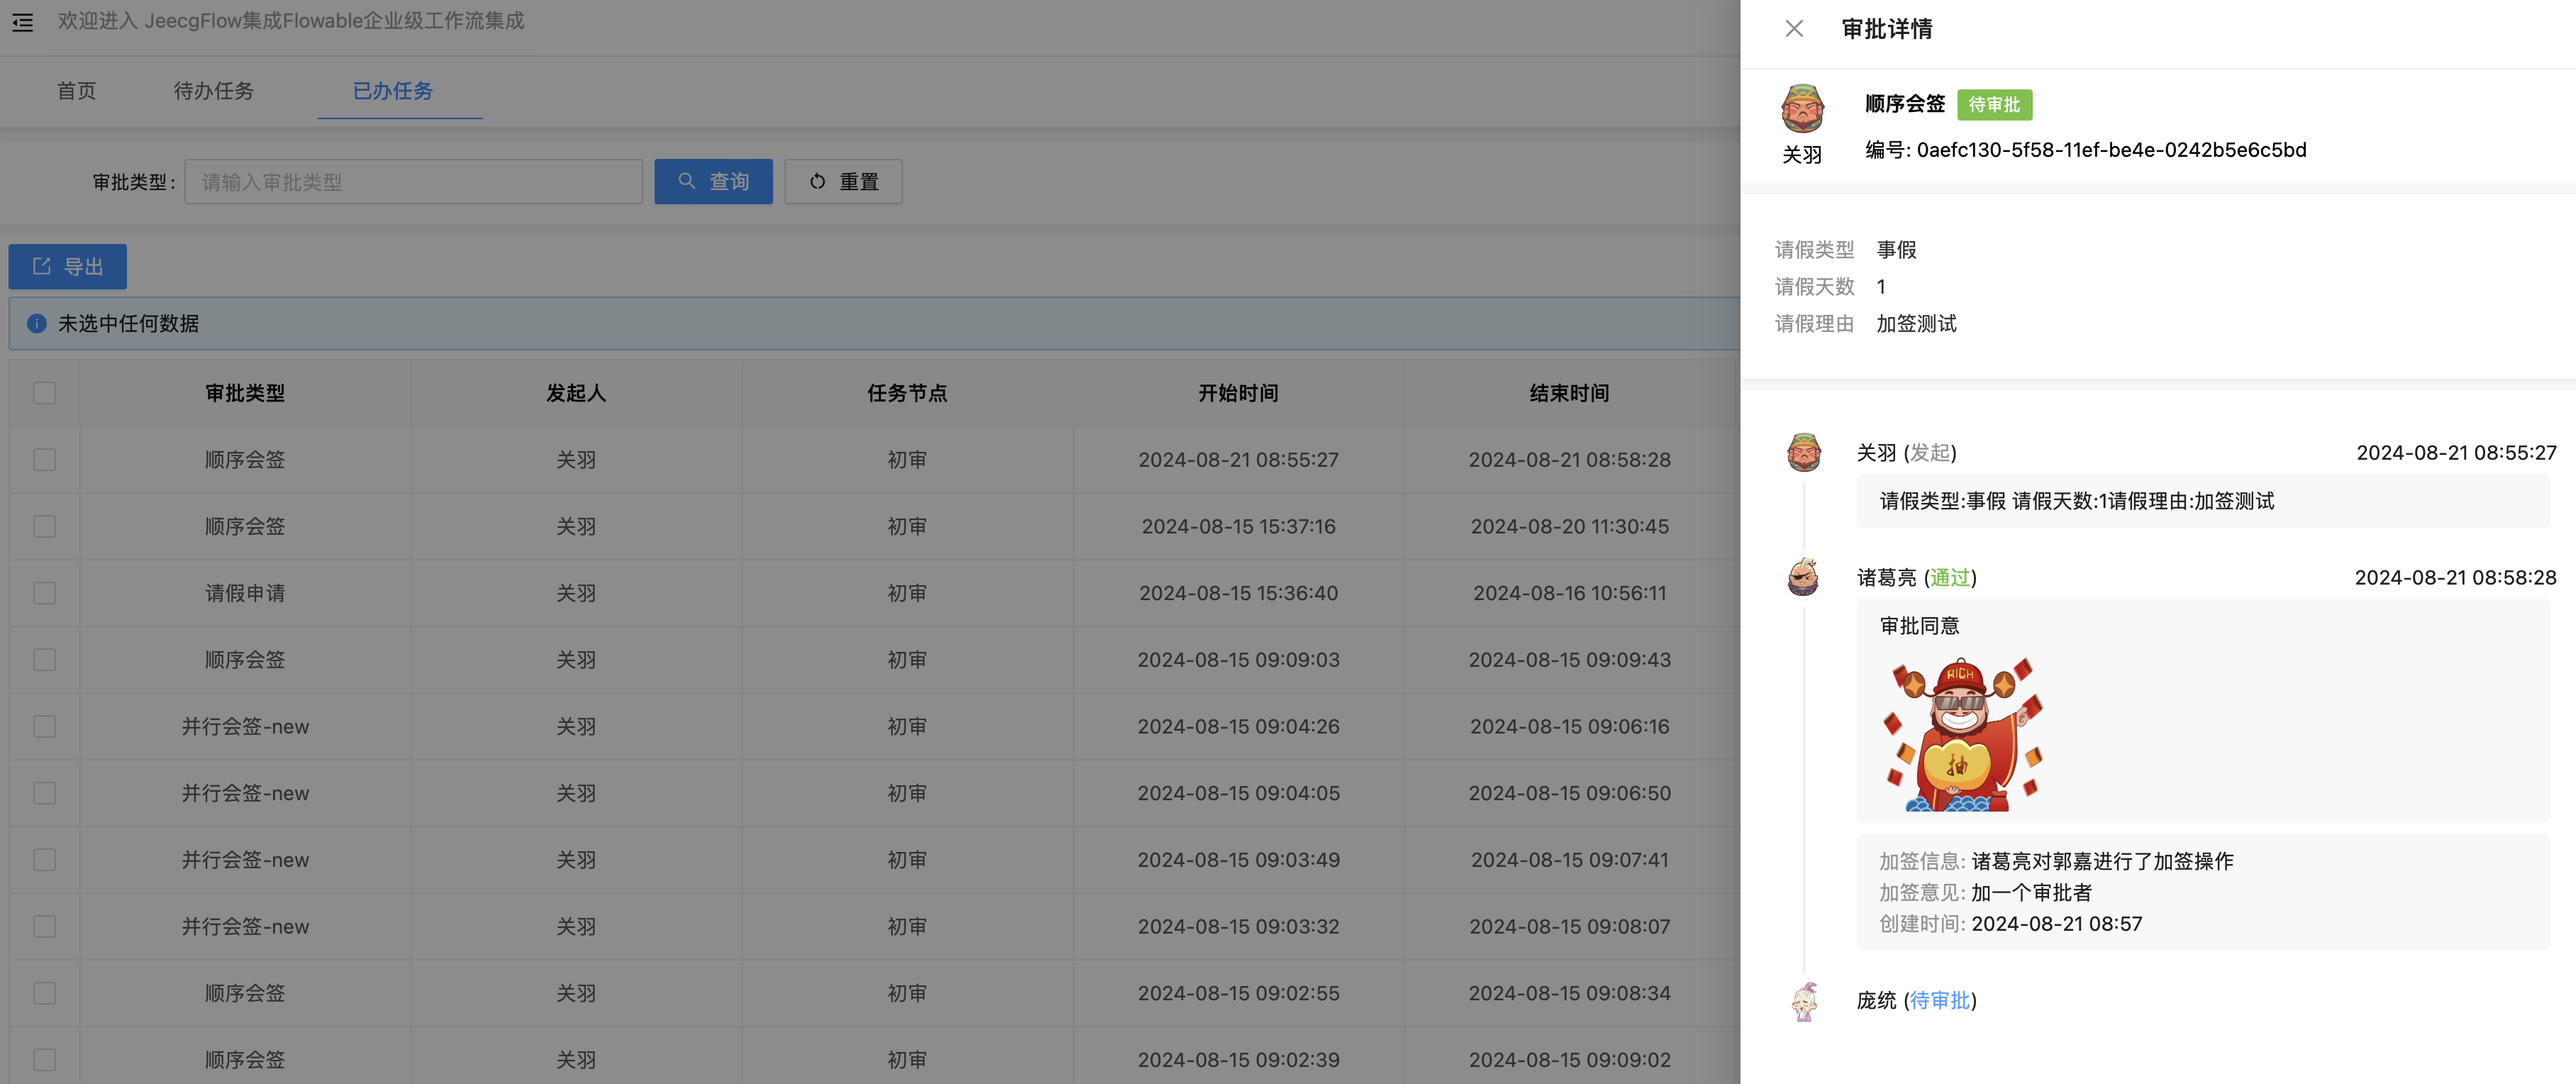Click 关羽's avatar in drawer header

(1802, 109)
